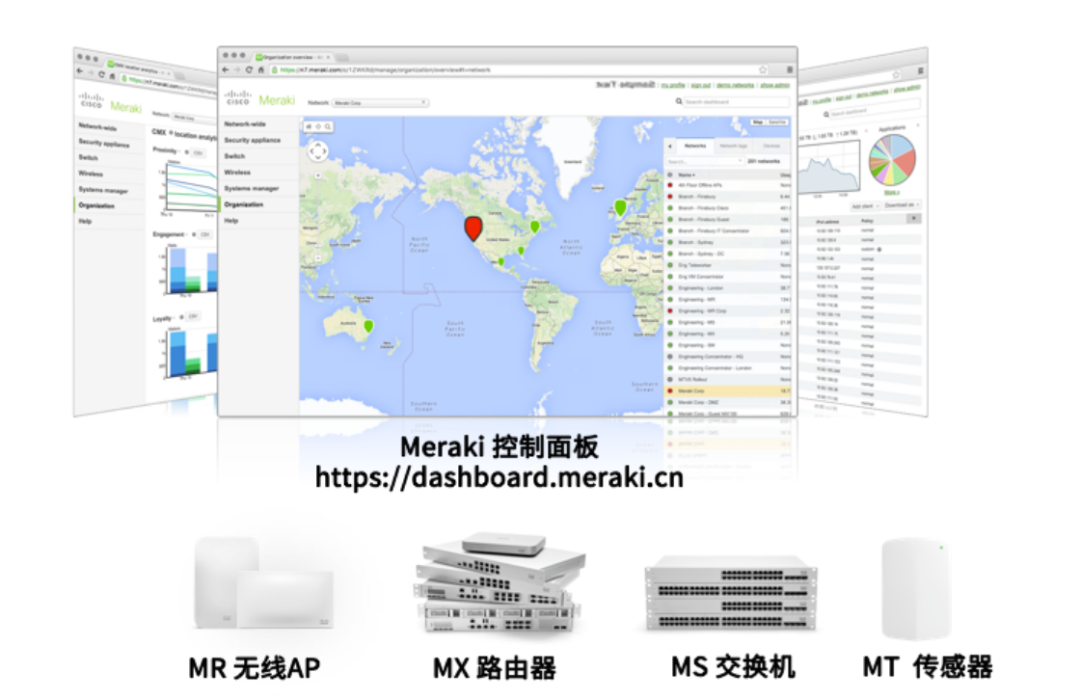1080x700 pixels.
Task: Sort list by Name column header
Action: point(686,174)
